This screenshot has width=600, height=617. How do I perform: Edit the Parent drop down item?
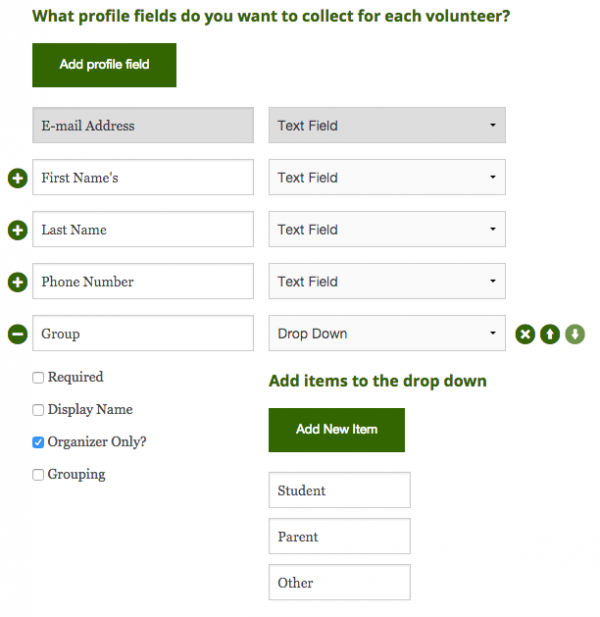[x=340, y=536]
